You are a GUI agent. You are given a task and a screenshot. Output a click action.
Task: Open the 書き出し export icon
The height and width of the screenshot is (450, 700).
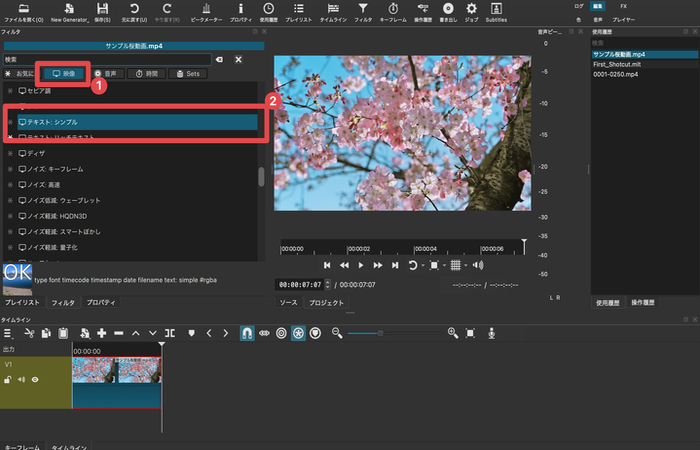446,9
